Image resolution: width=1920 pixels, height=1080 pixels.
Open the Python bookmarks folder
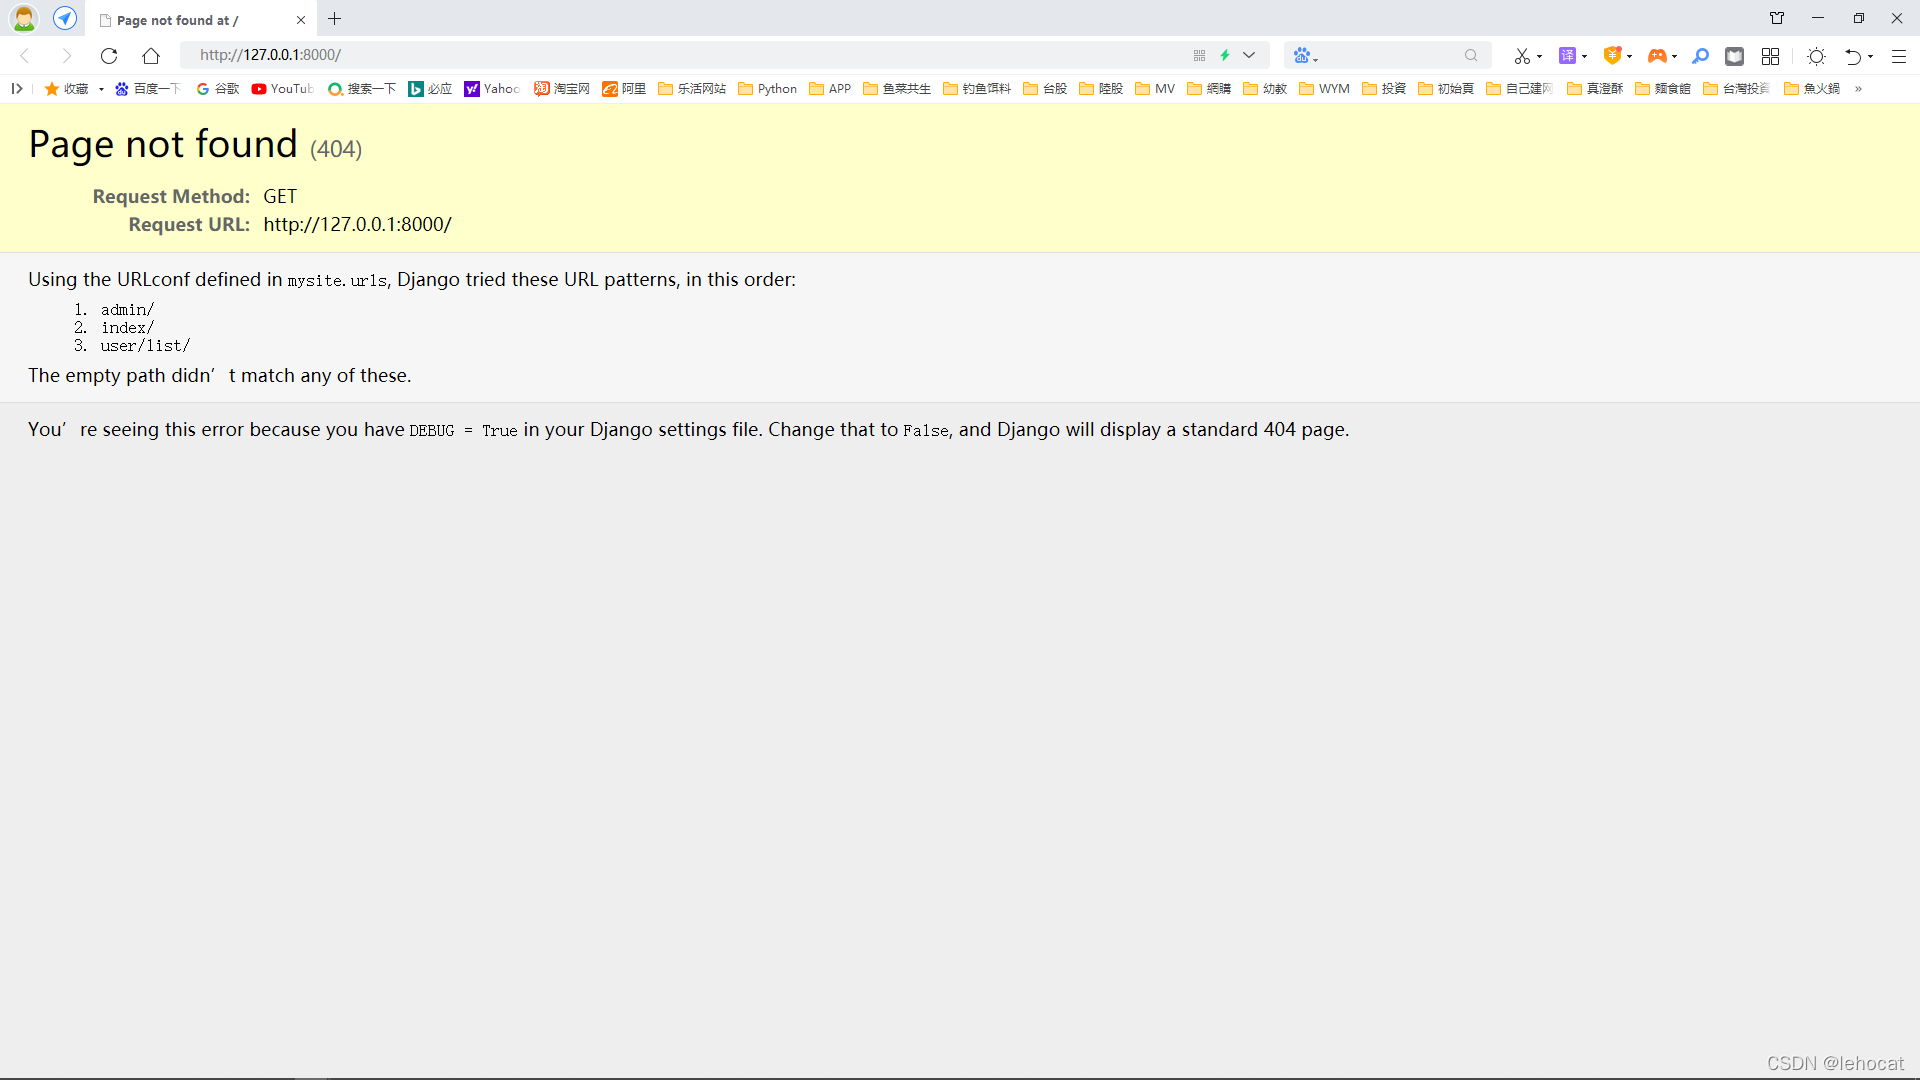[767, 89]
